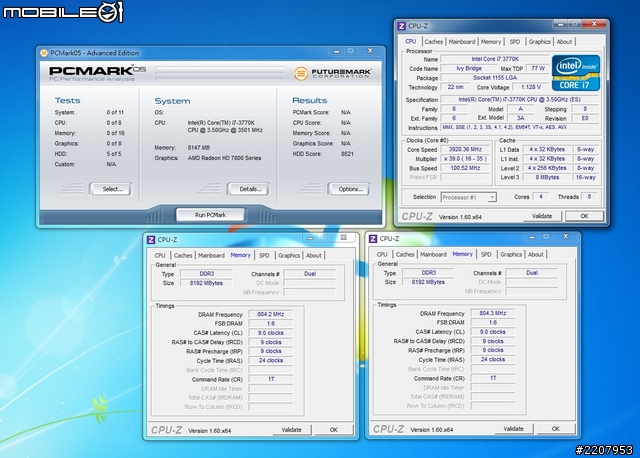Click the processor name Intel Core i7 3770K

point(495,59)
